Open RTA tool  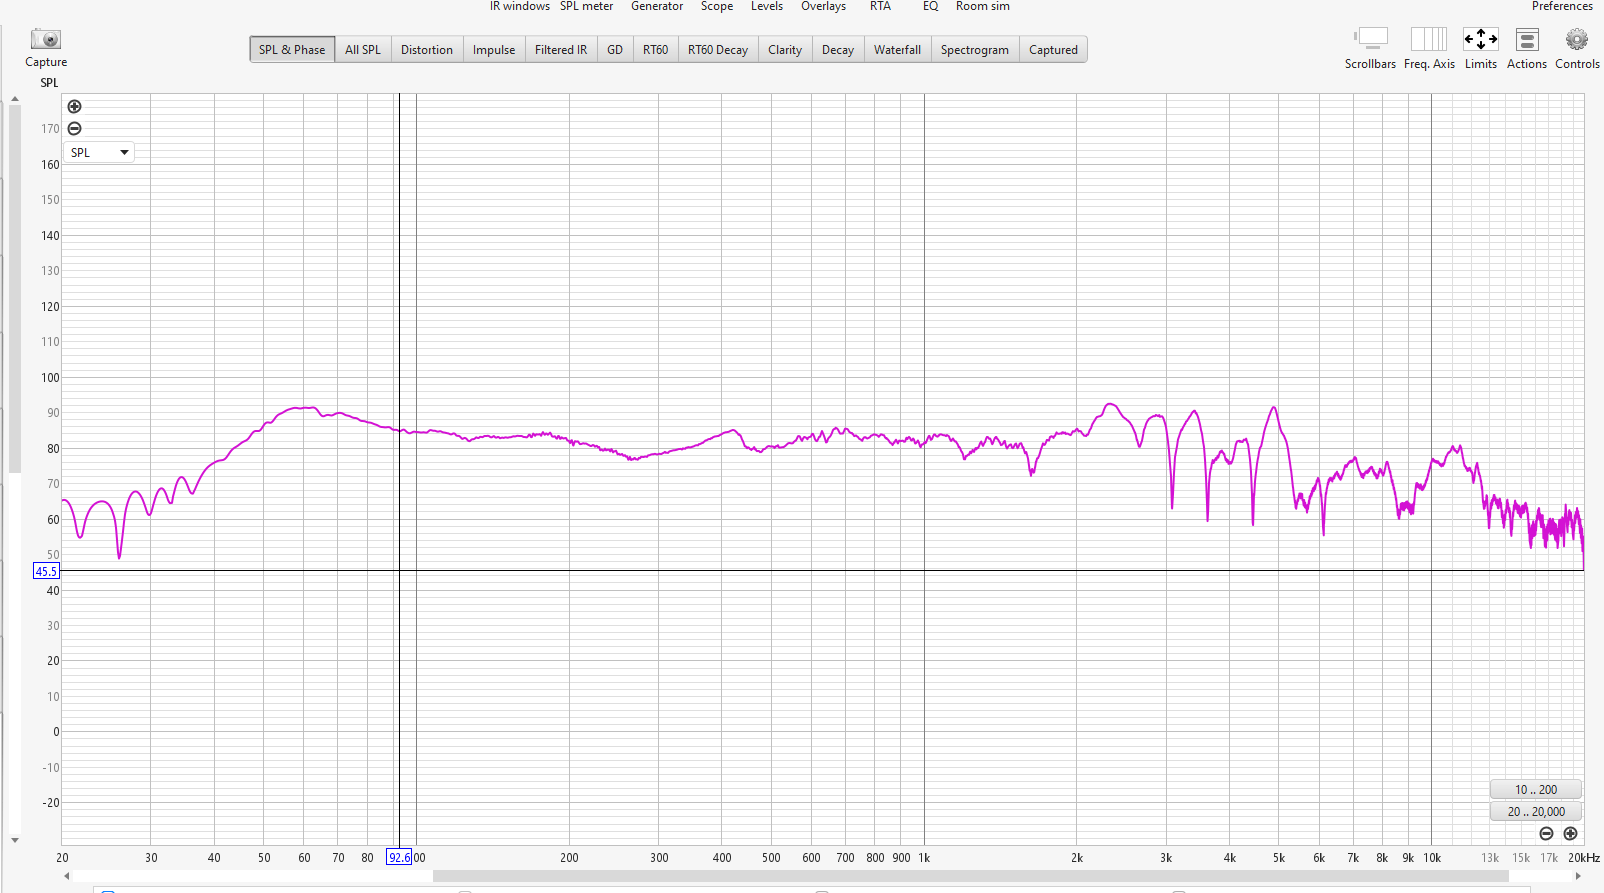click(x=880, y=6)
